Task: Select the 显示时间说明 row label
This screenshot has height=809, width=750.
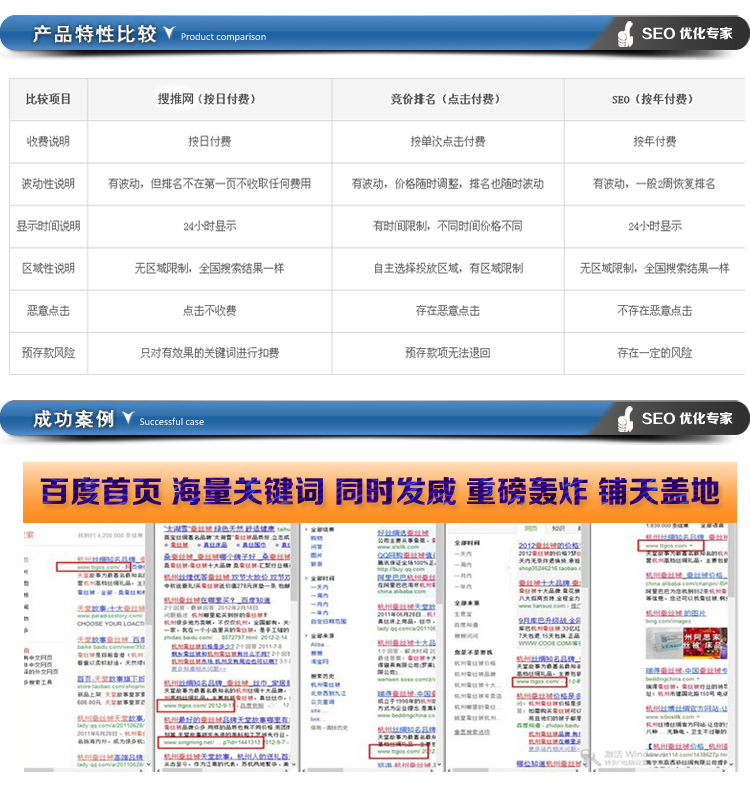Action: 48,226
